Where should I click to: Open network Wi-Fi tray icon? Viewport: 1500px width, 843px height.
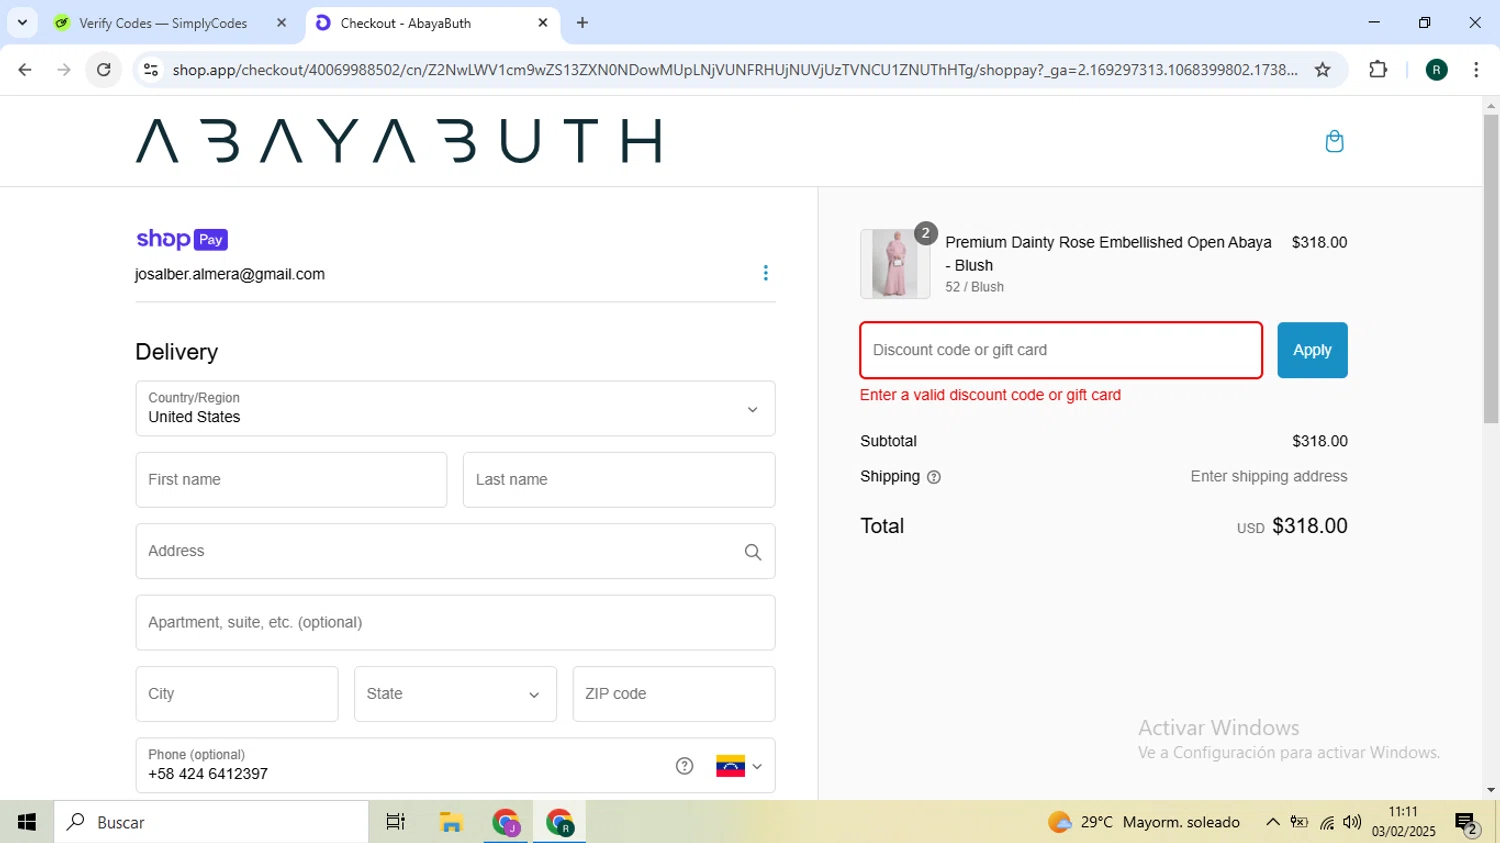pyautogui.click(x=1327, y=822)
